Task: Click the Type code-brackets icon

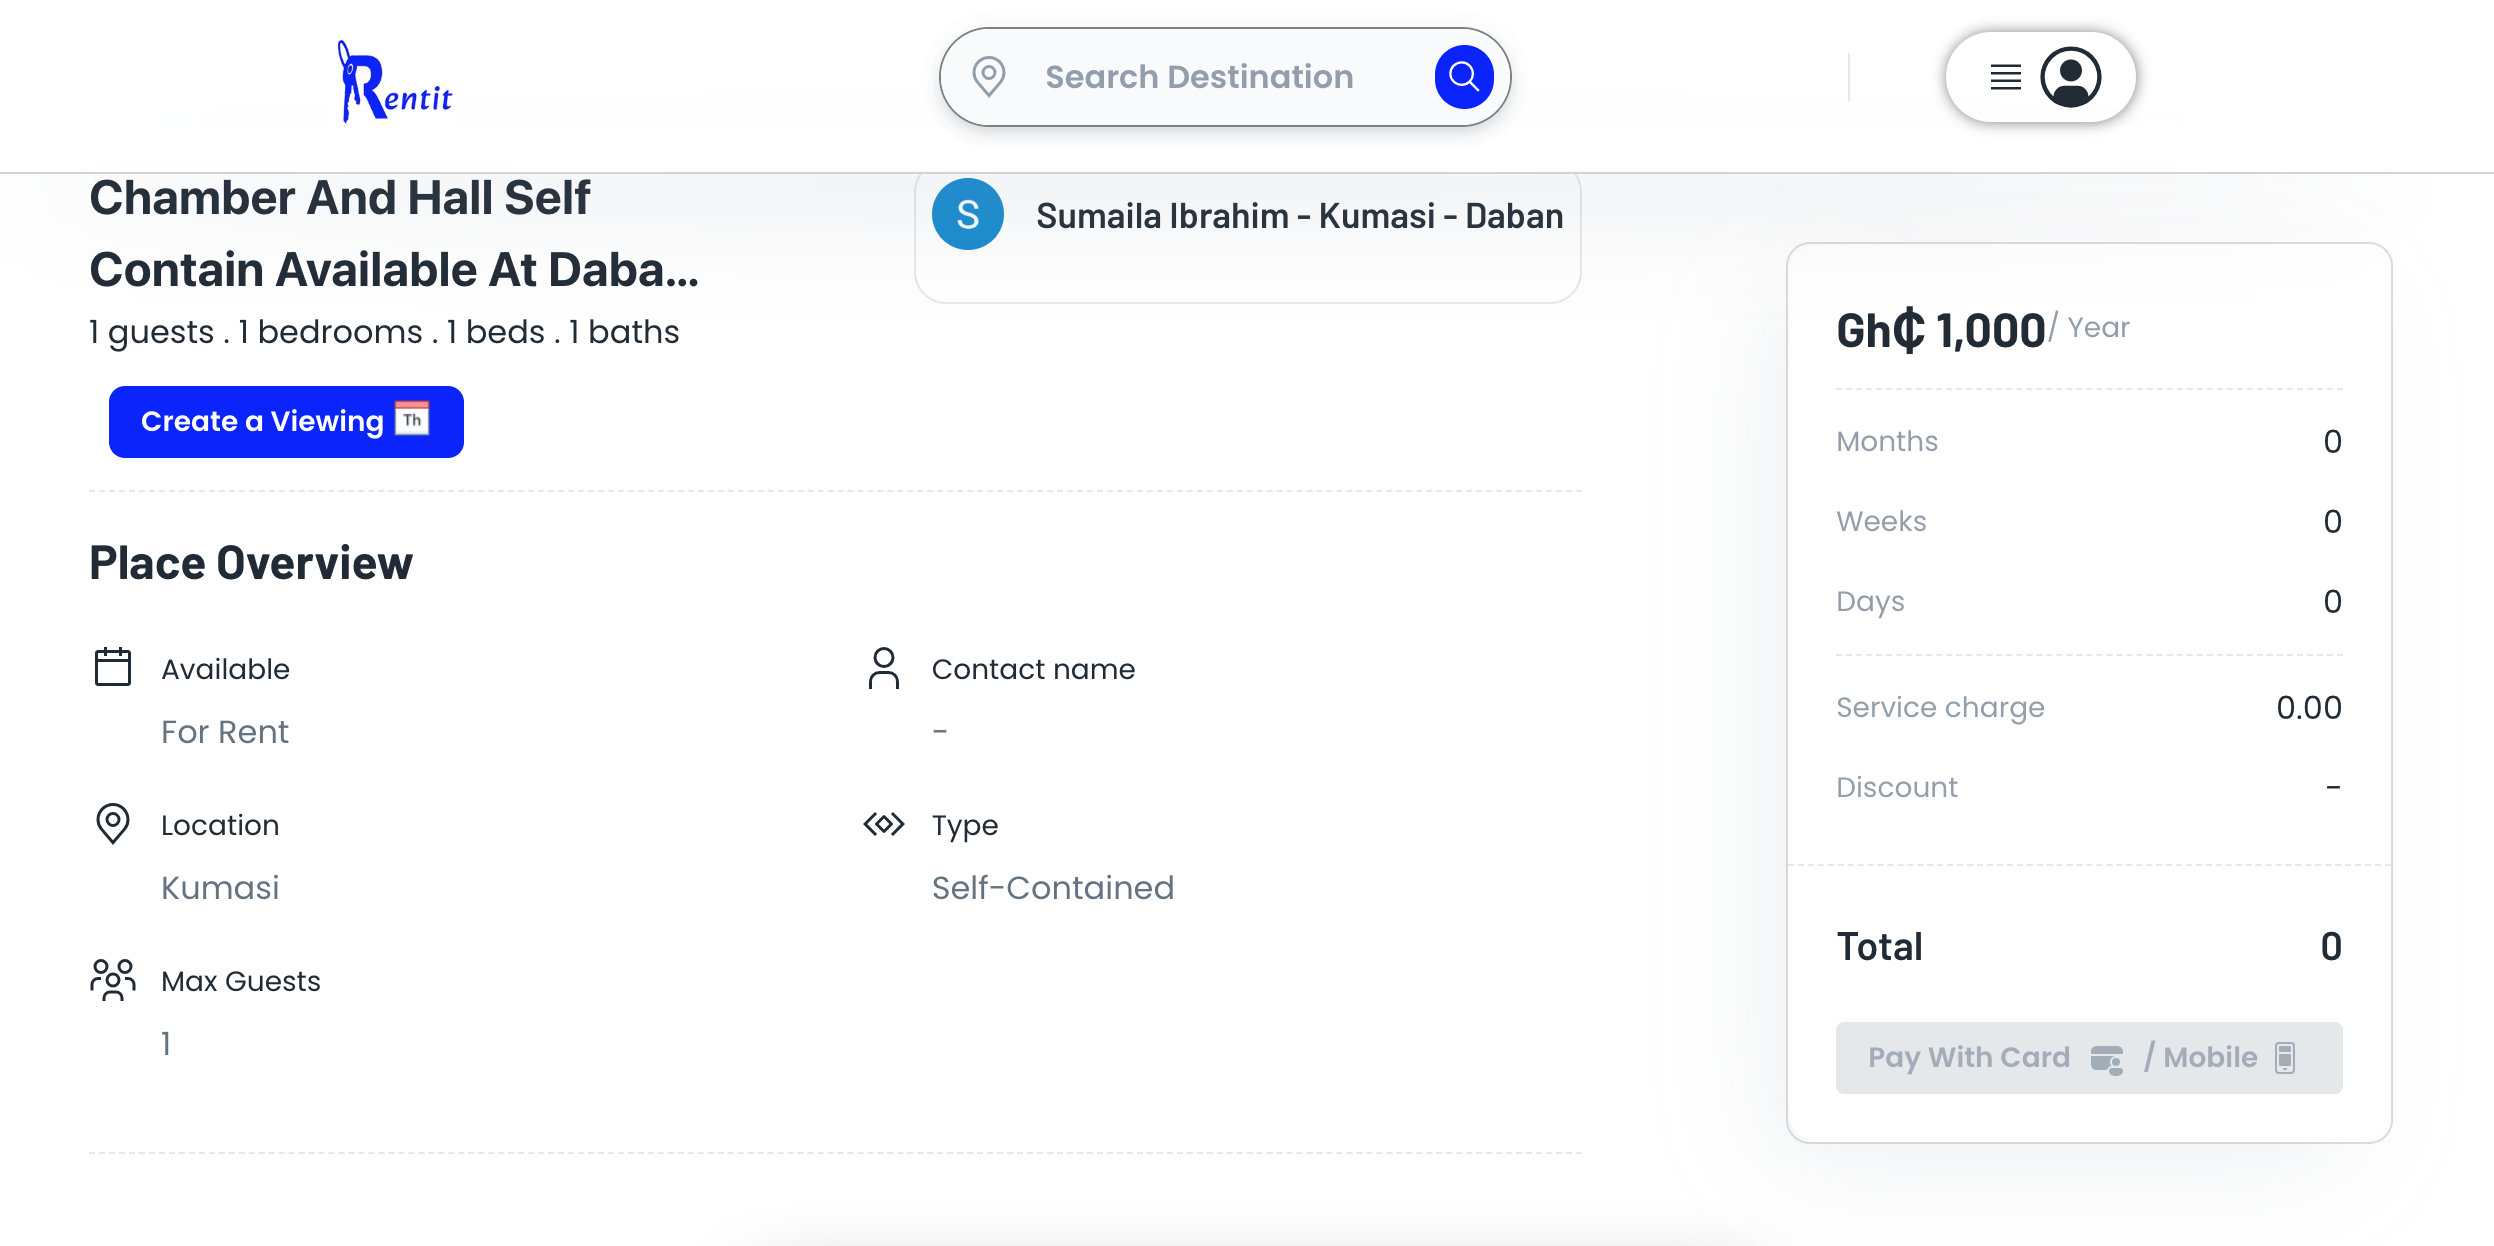Action: 884,824
